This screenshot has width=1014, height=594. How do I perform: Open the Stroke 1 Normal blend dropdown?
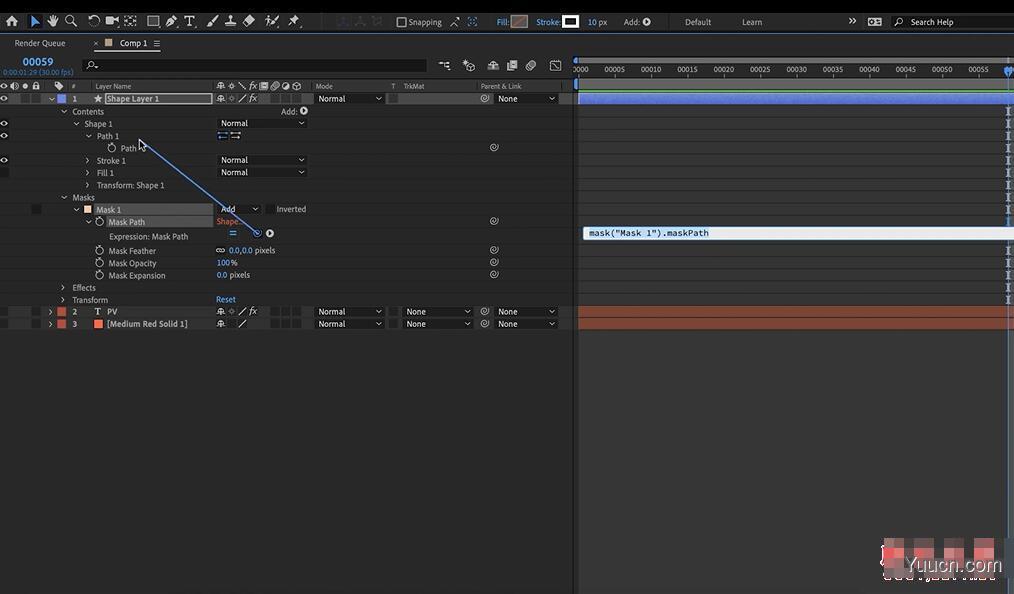click(x=262, y=160)
